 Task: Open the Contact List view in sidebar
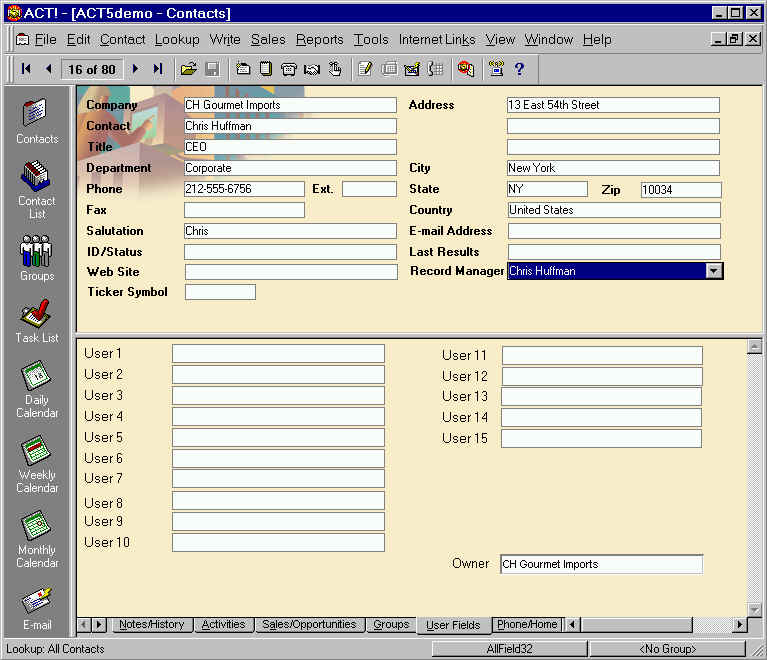point(36,187)
